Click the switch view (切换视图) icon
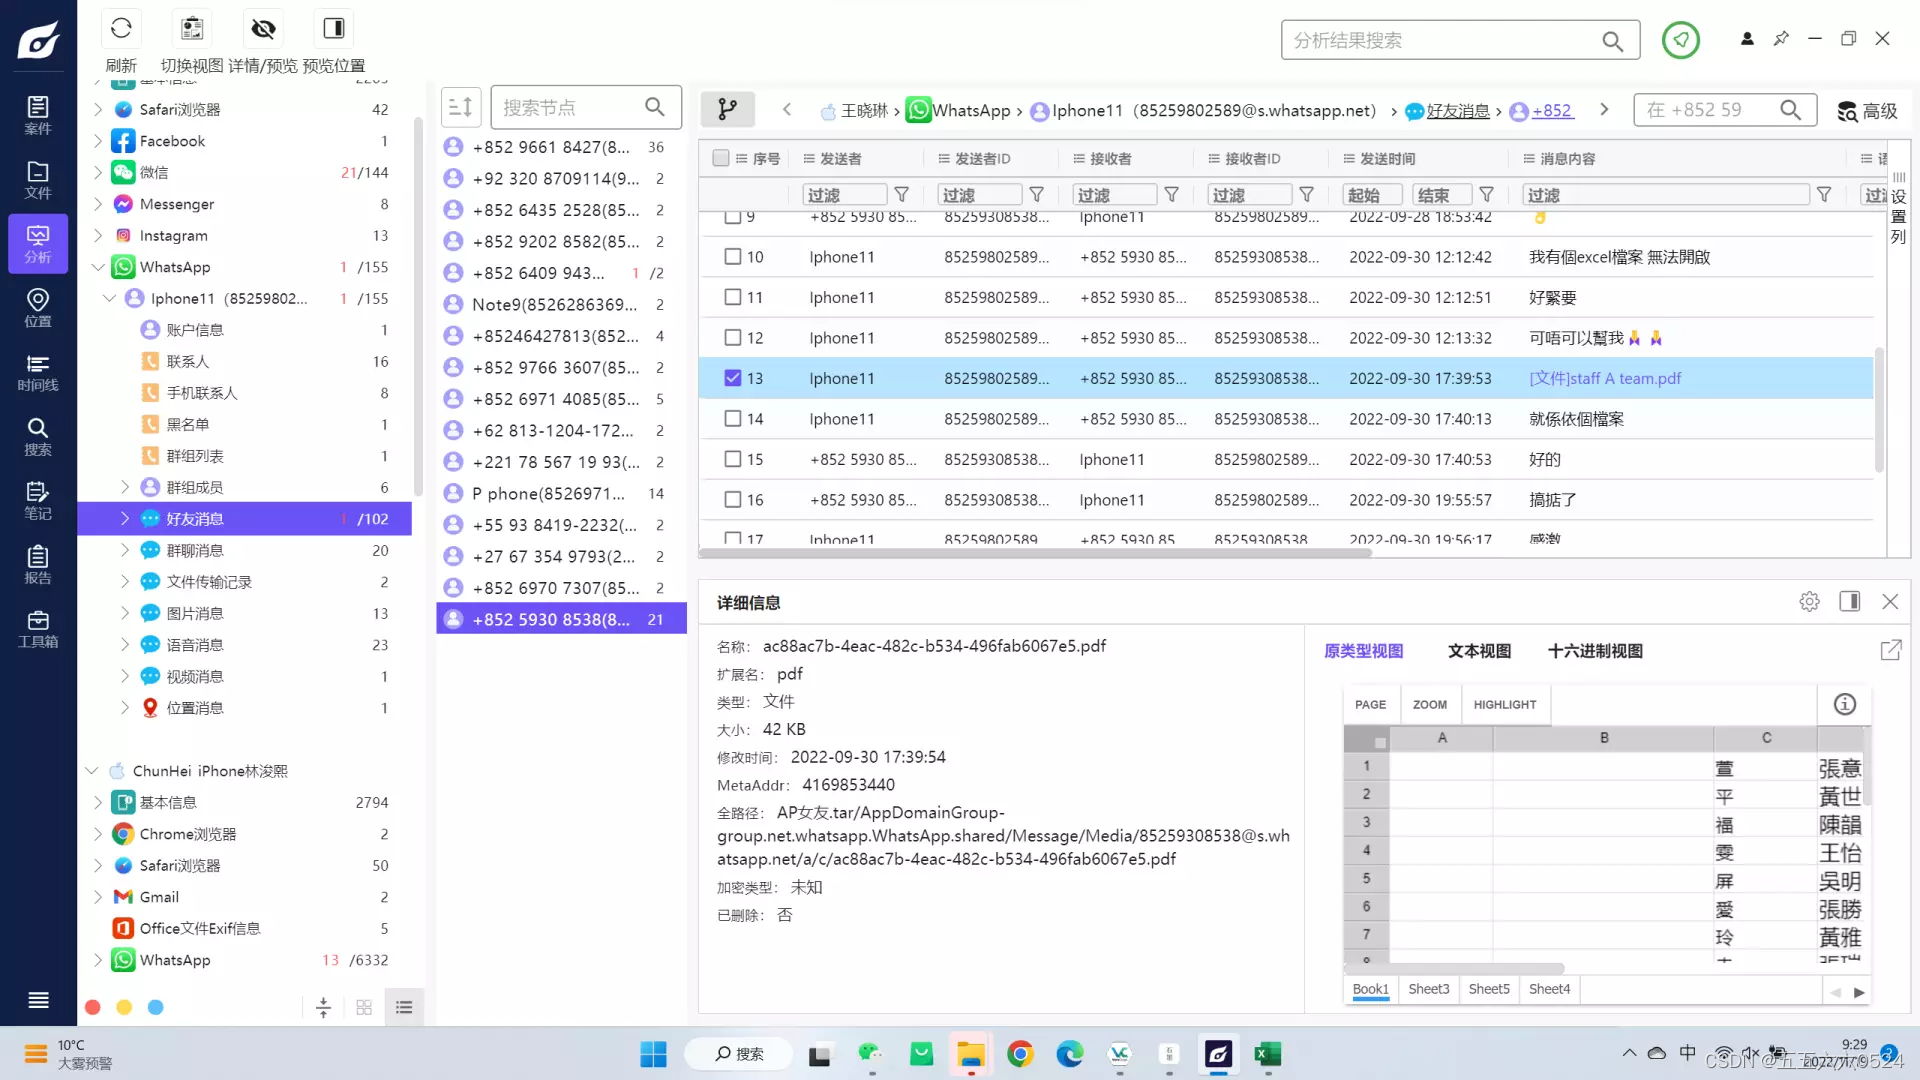 point(192,30)
